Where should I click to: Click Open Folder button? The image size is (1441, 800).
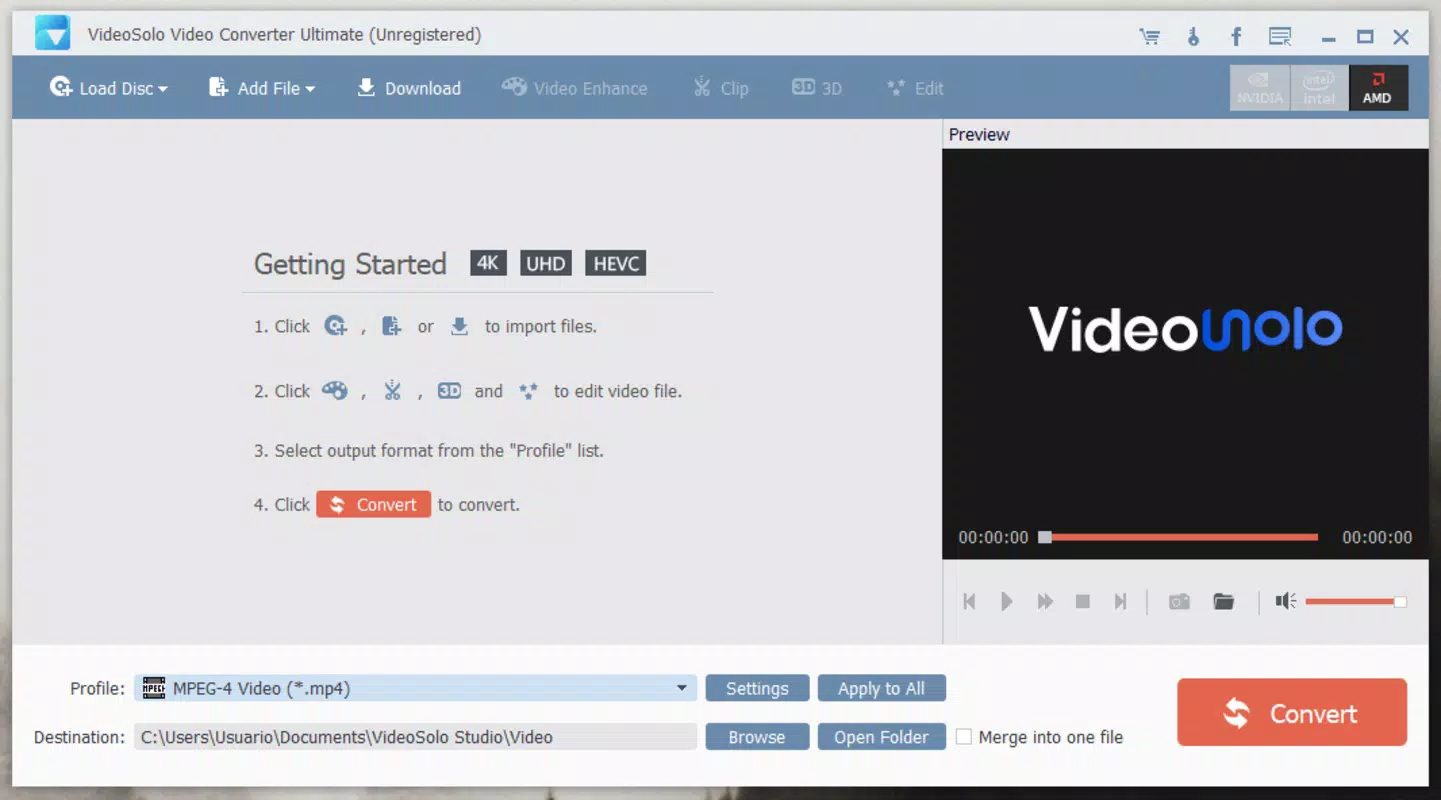click(x=881, y=737)
